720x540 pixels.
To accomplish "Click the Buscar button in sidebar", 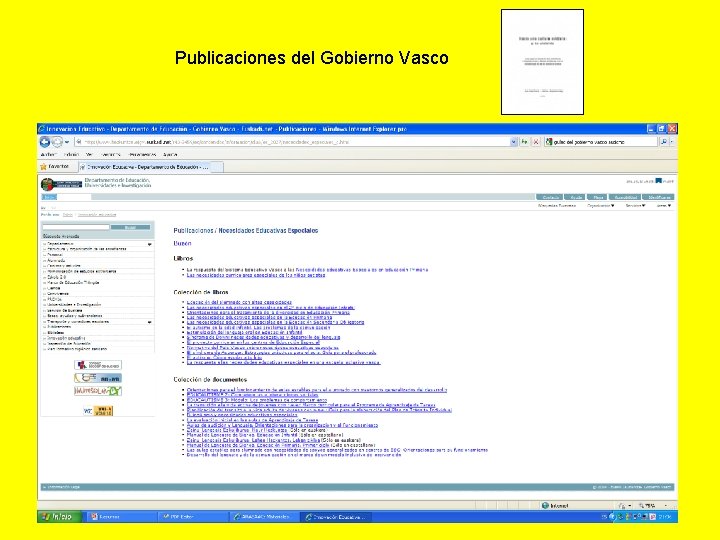I will pos(130,227).
